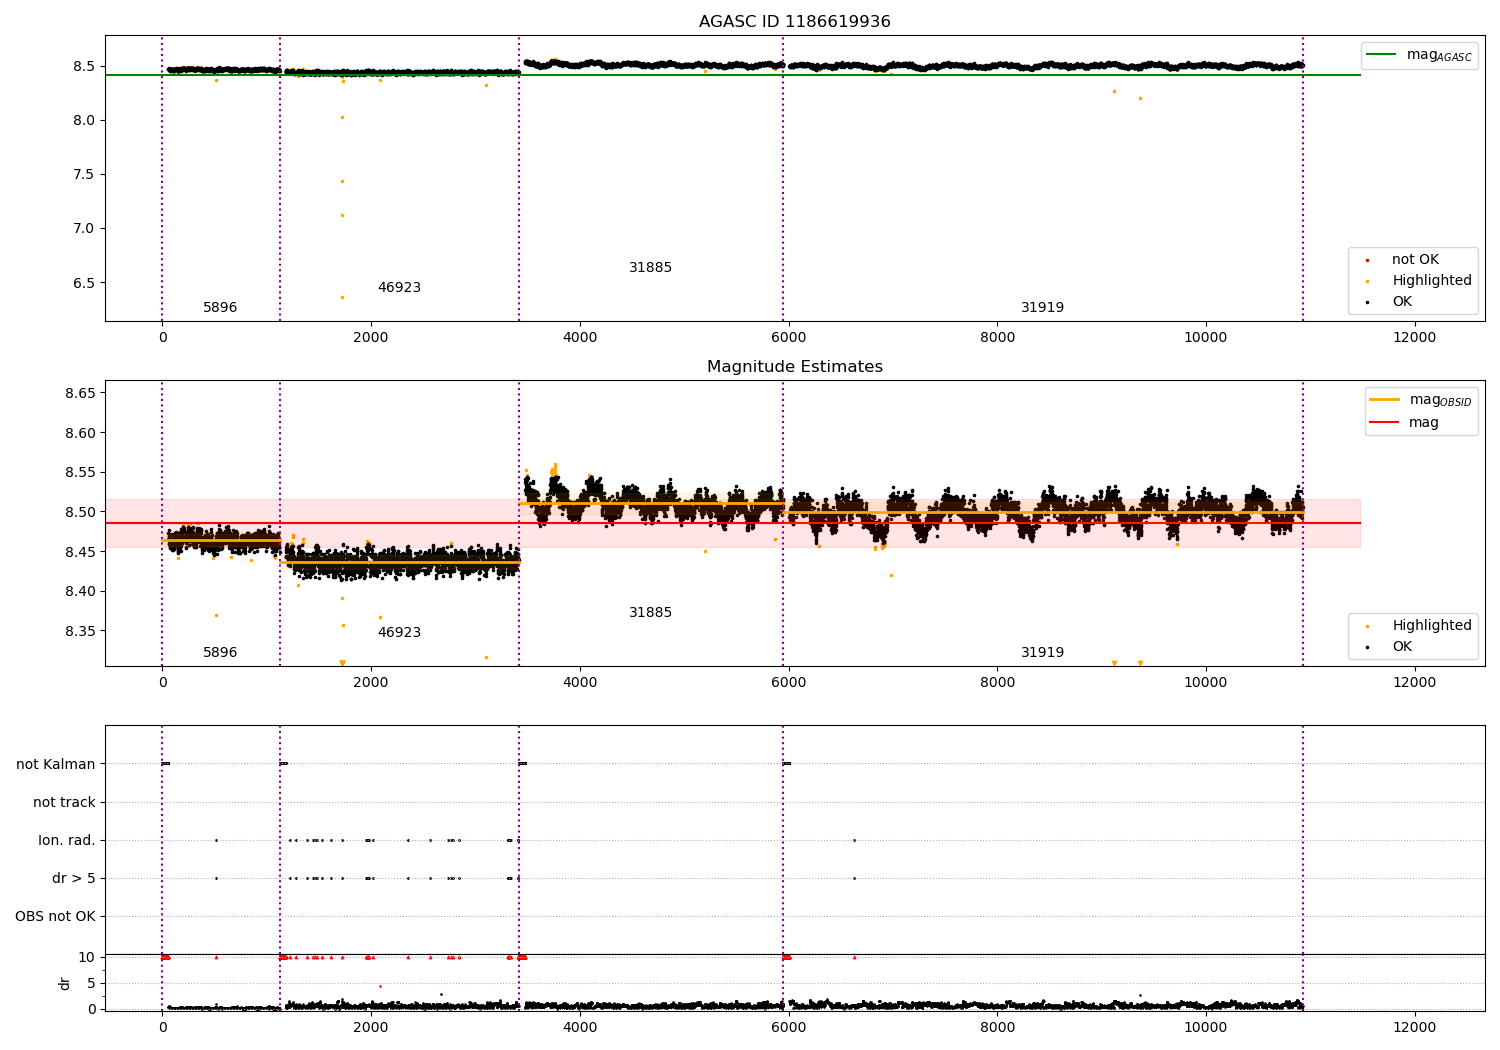This screenshot has width=1500, height=1050.
Task: Click the 'dr' axis label in bottom plot
Action: [65, 983]
